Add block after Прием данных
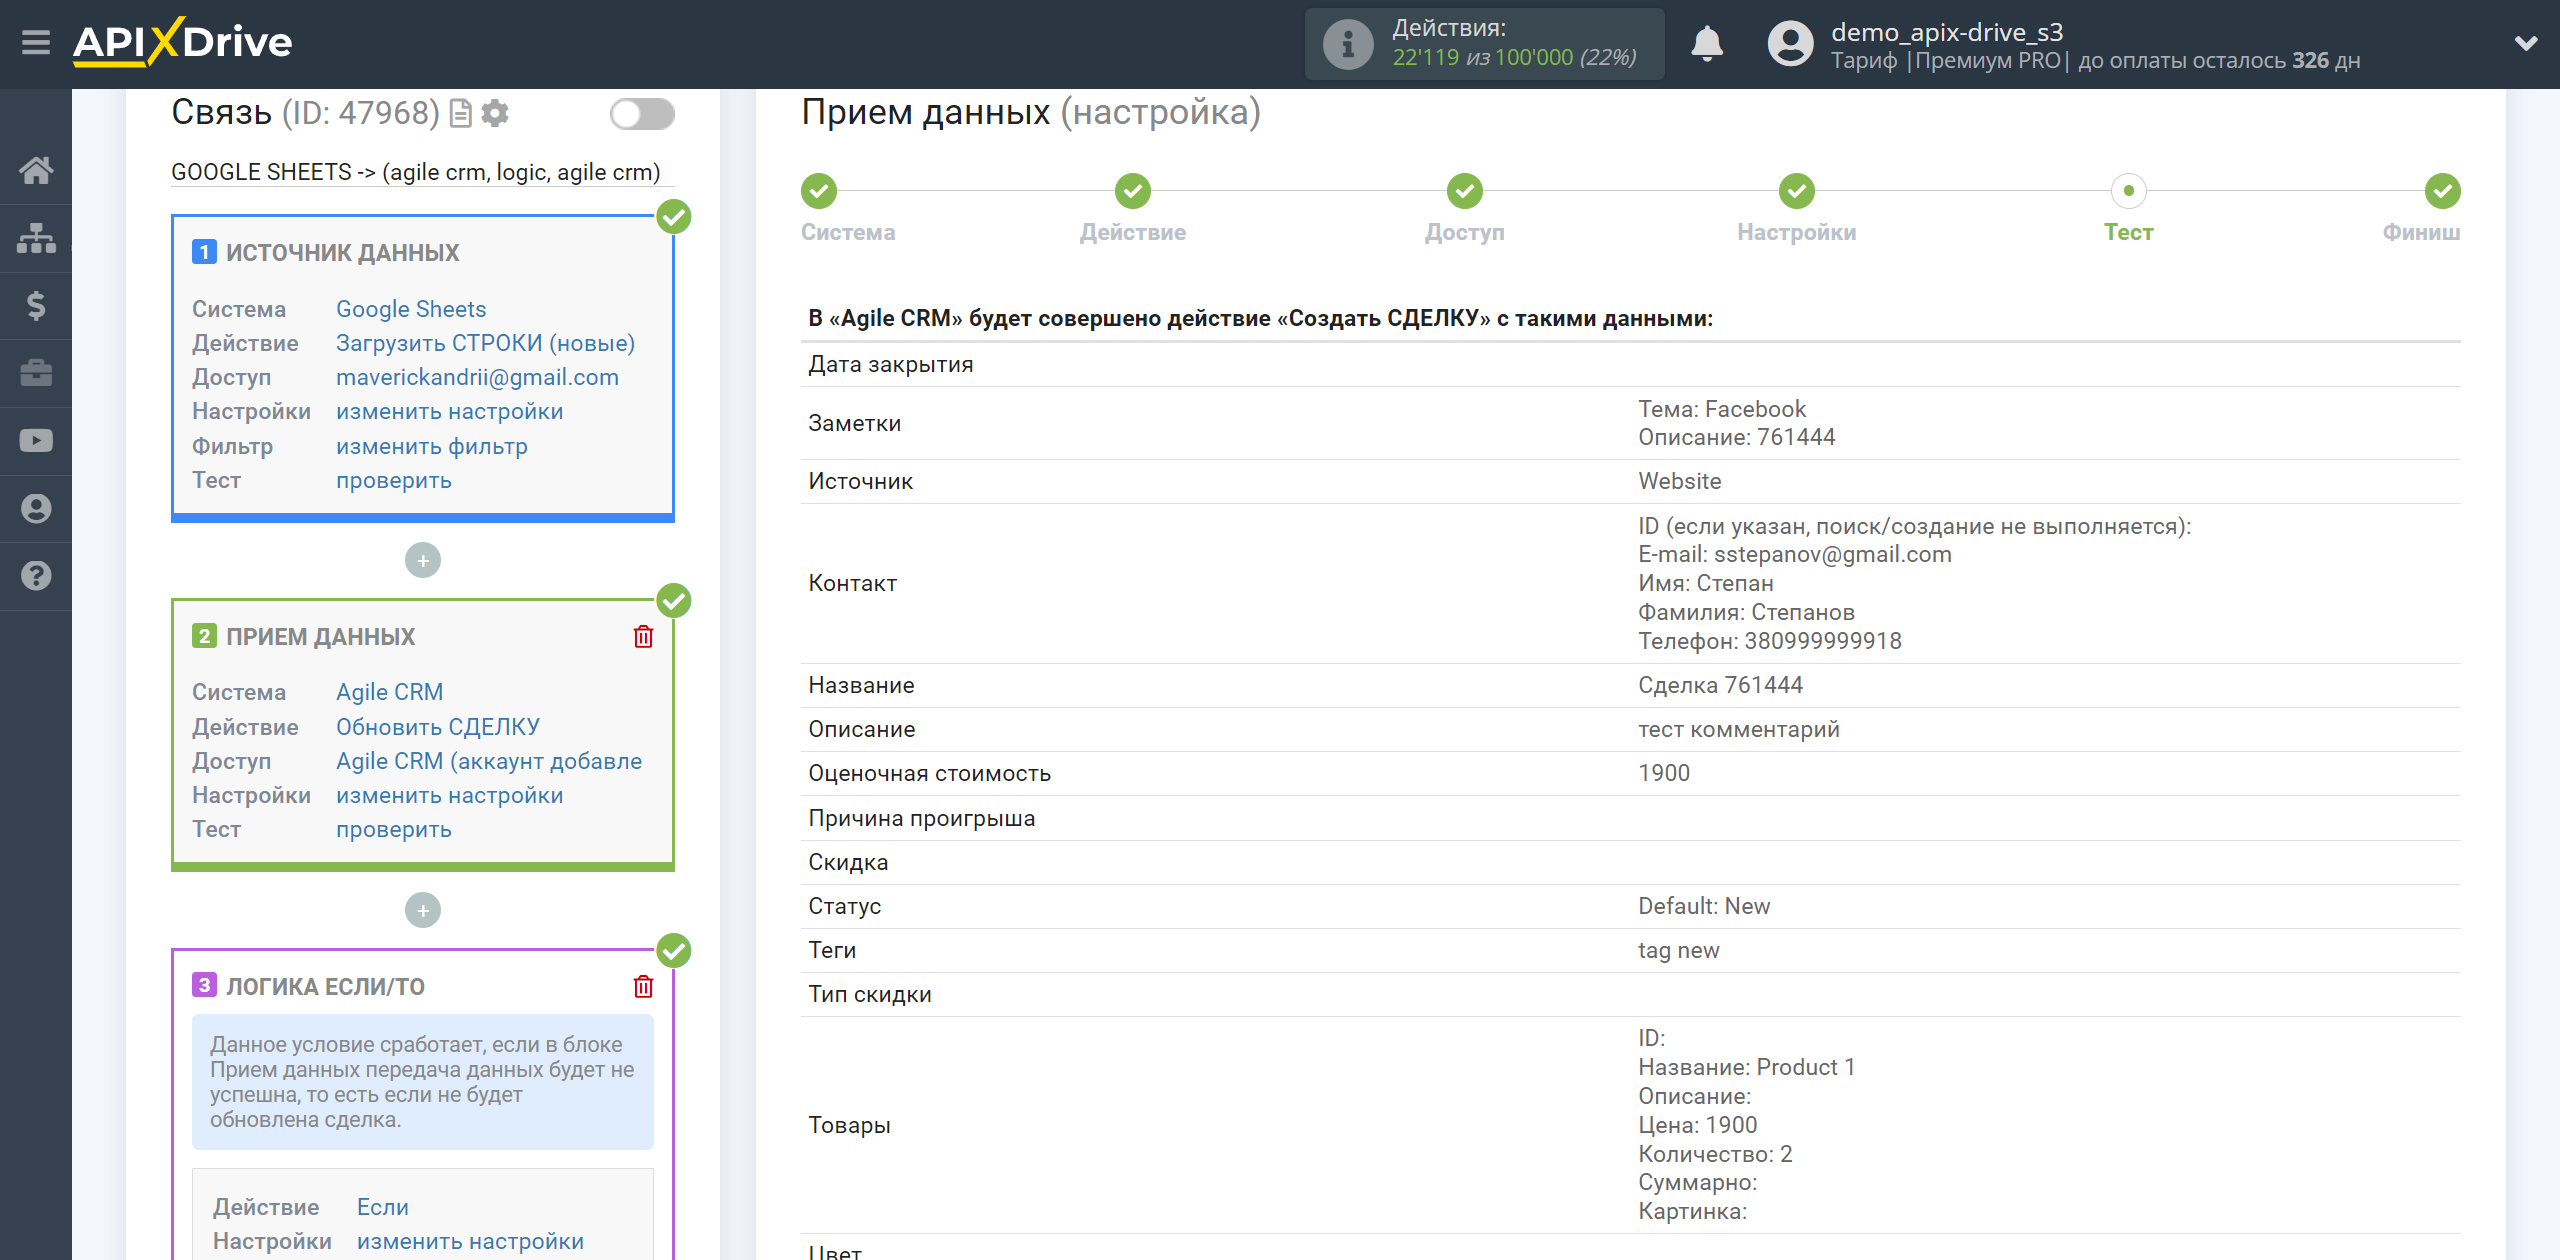The height and width of the screenshot is (1260, 2560). coord(423,910)
